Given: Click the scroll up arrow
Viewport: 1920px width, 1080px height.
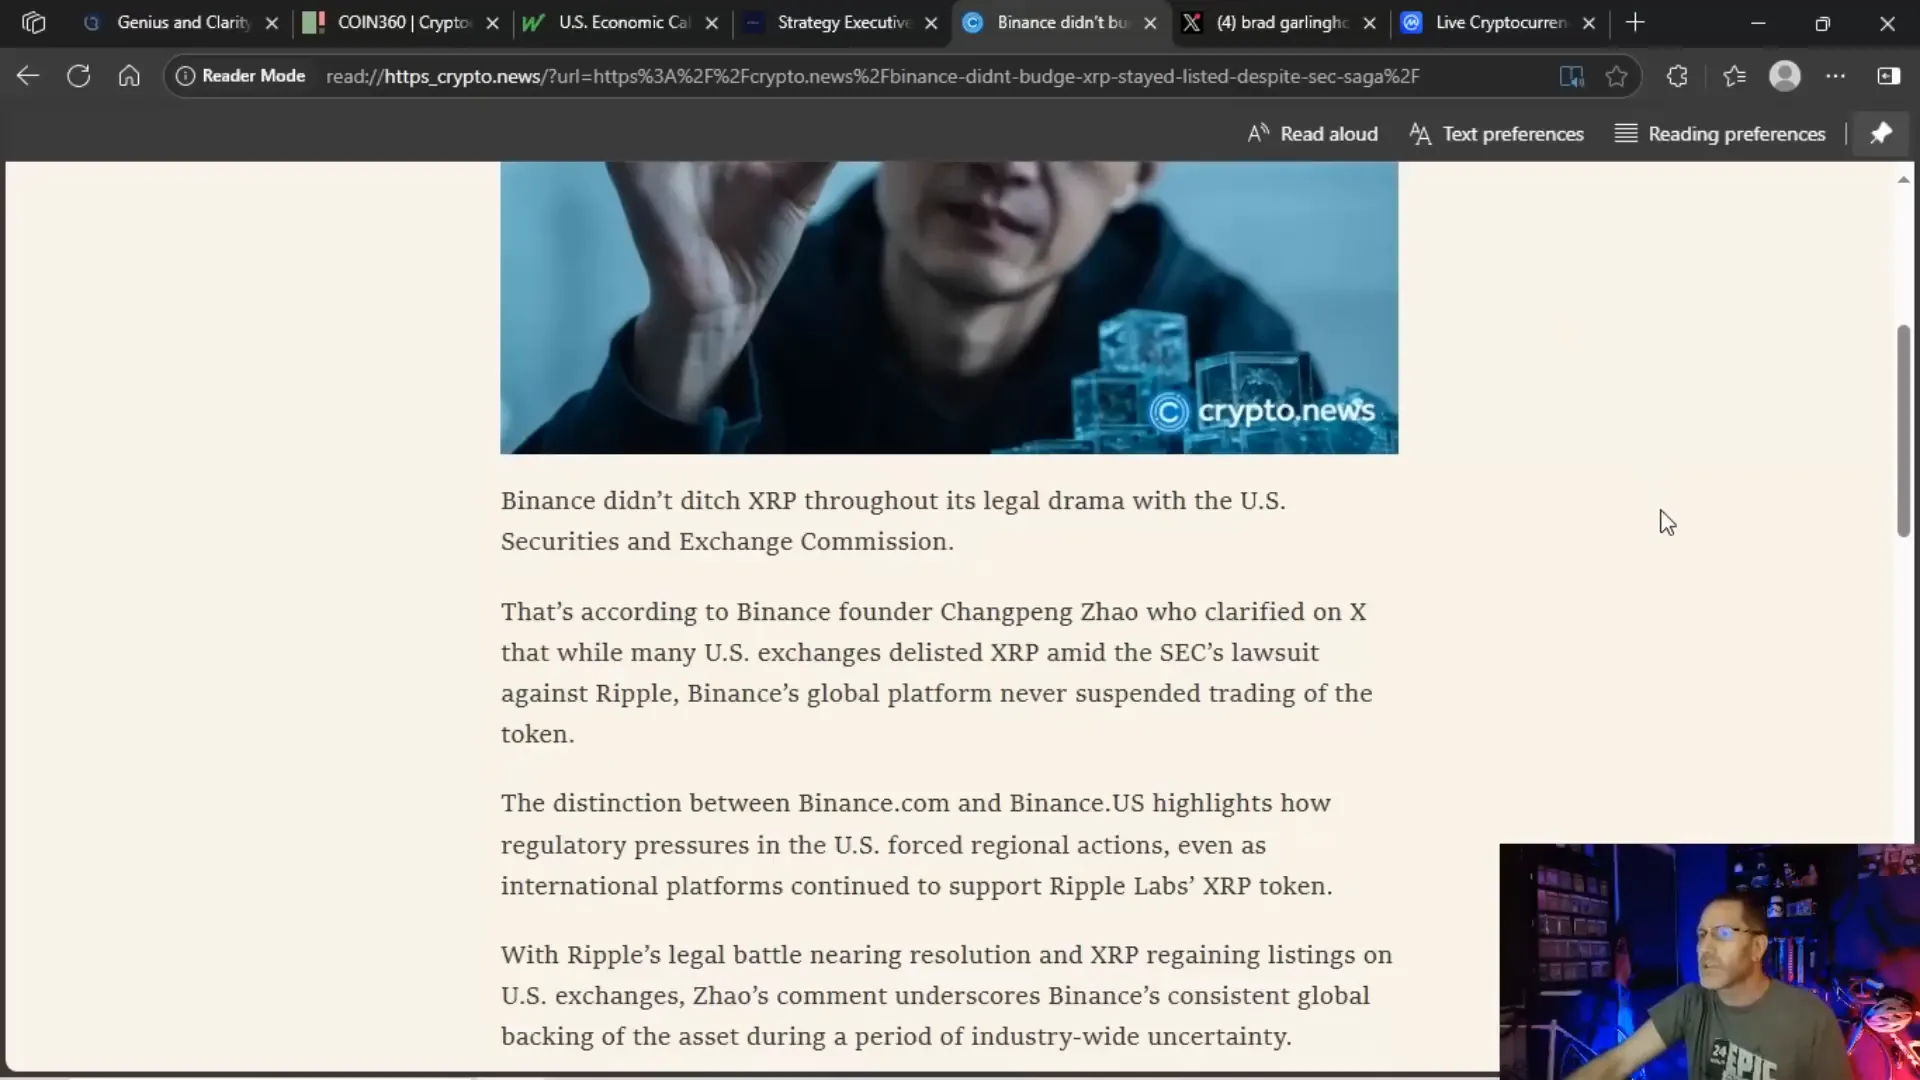Looking at the screenshot, I should (1903, 180).
